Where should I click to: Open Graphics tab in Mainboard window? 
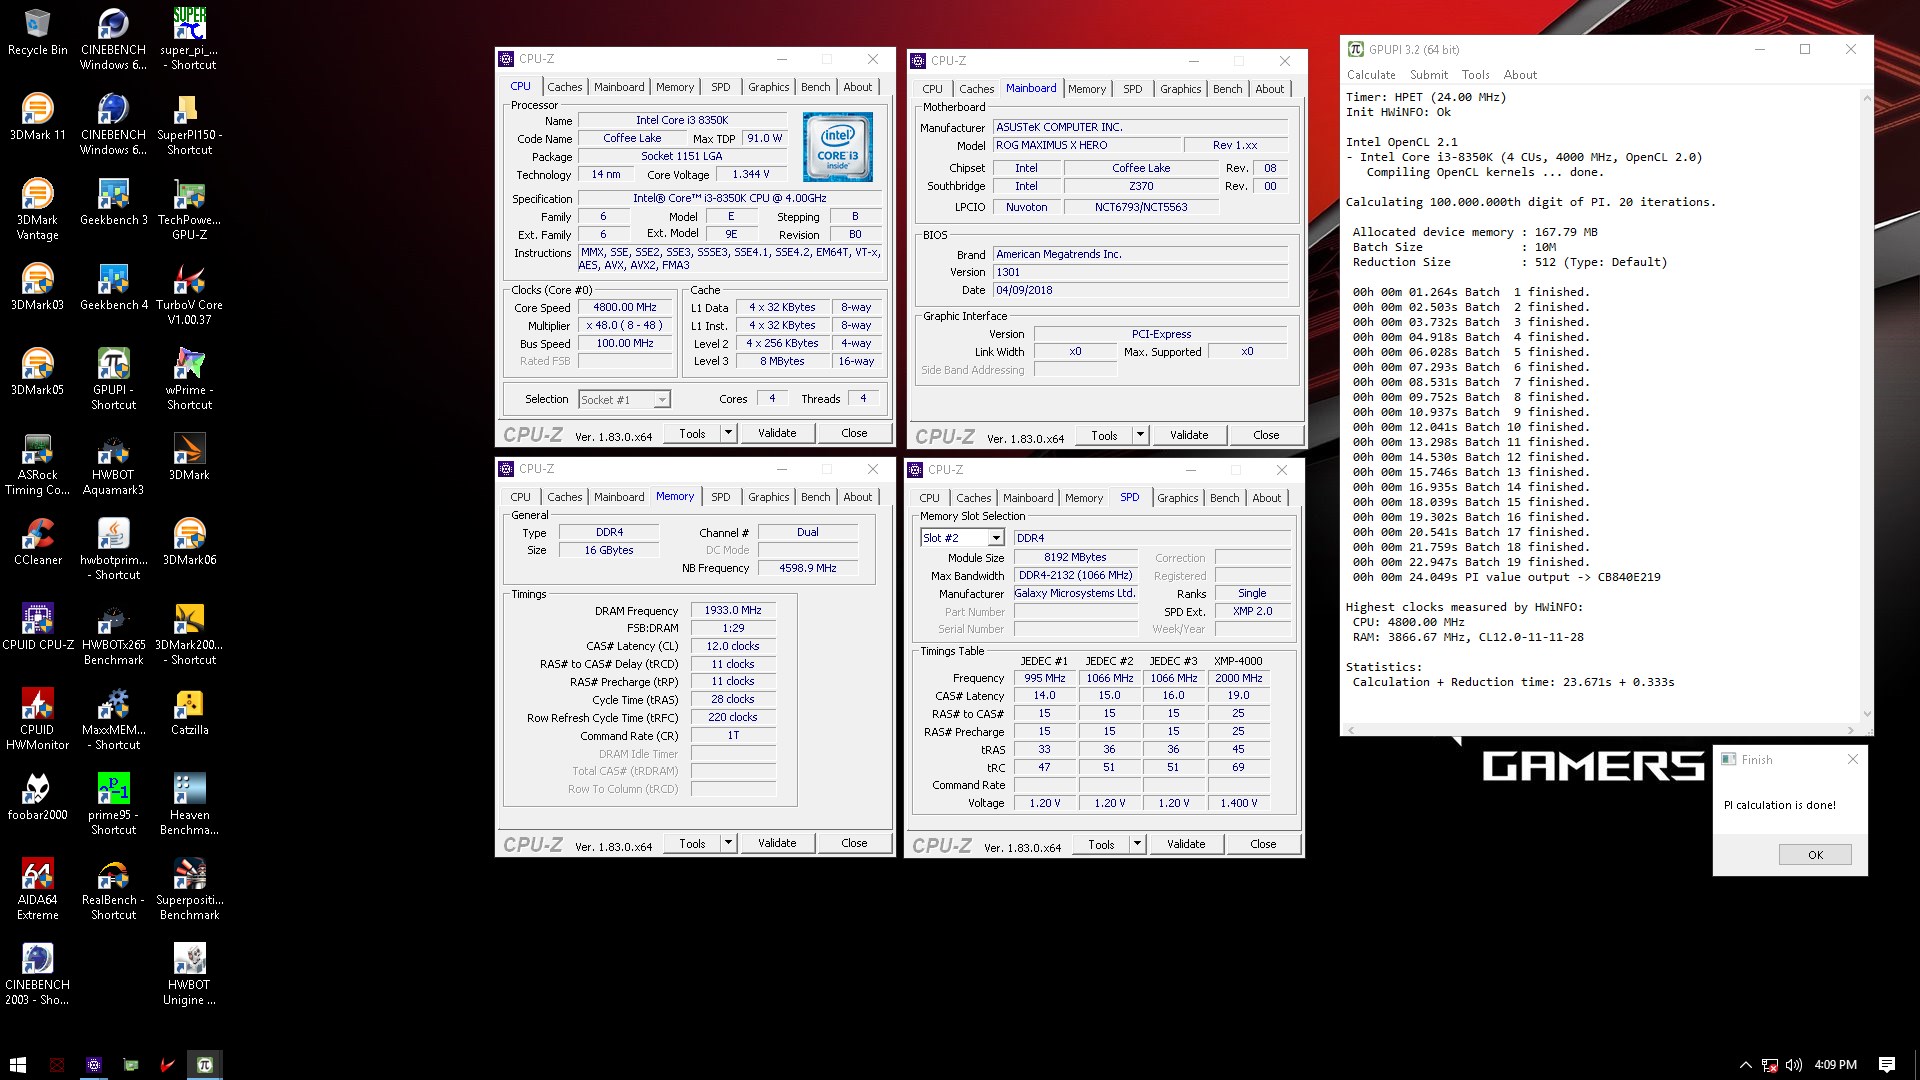click(1180, 89)
